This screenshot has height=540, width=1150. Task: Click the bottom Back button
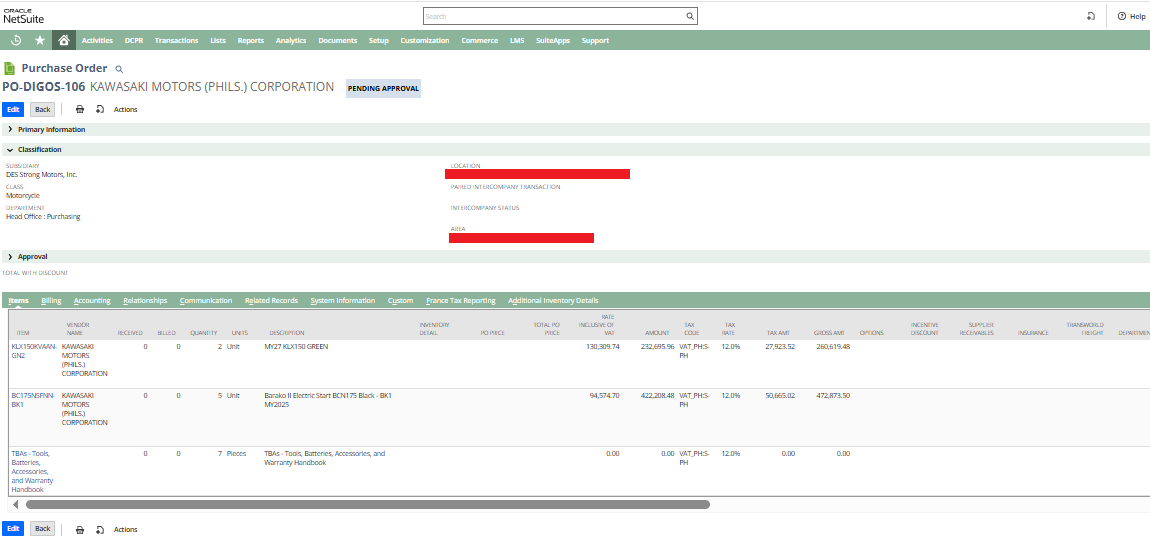click(x=43, y=529)
